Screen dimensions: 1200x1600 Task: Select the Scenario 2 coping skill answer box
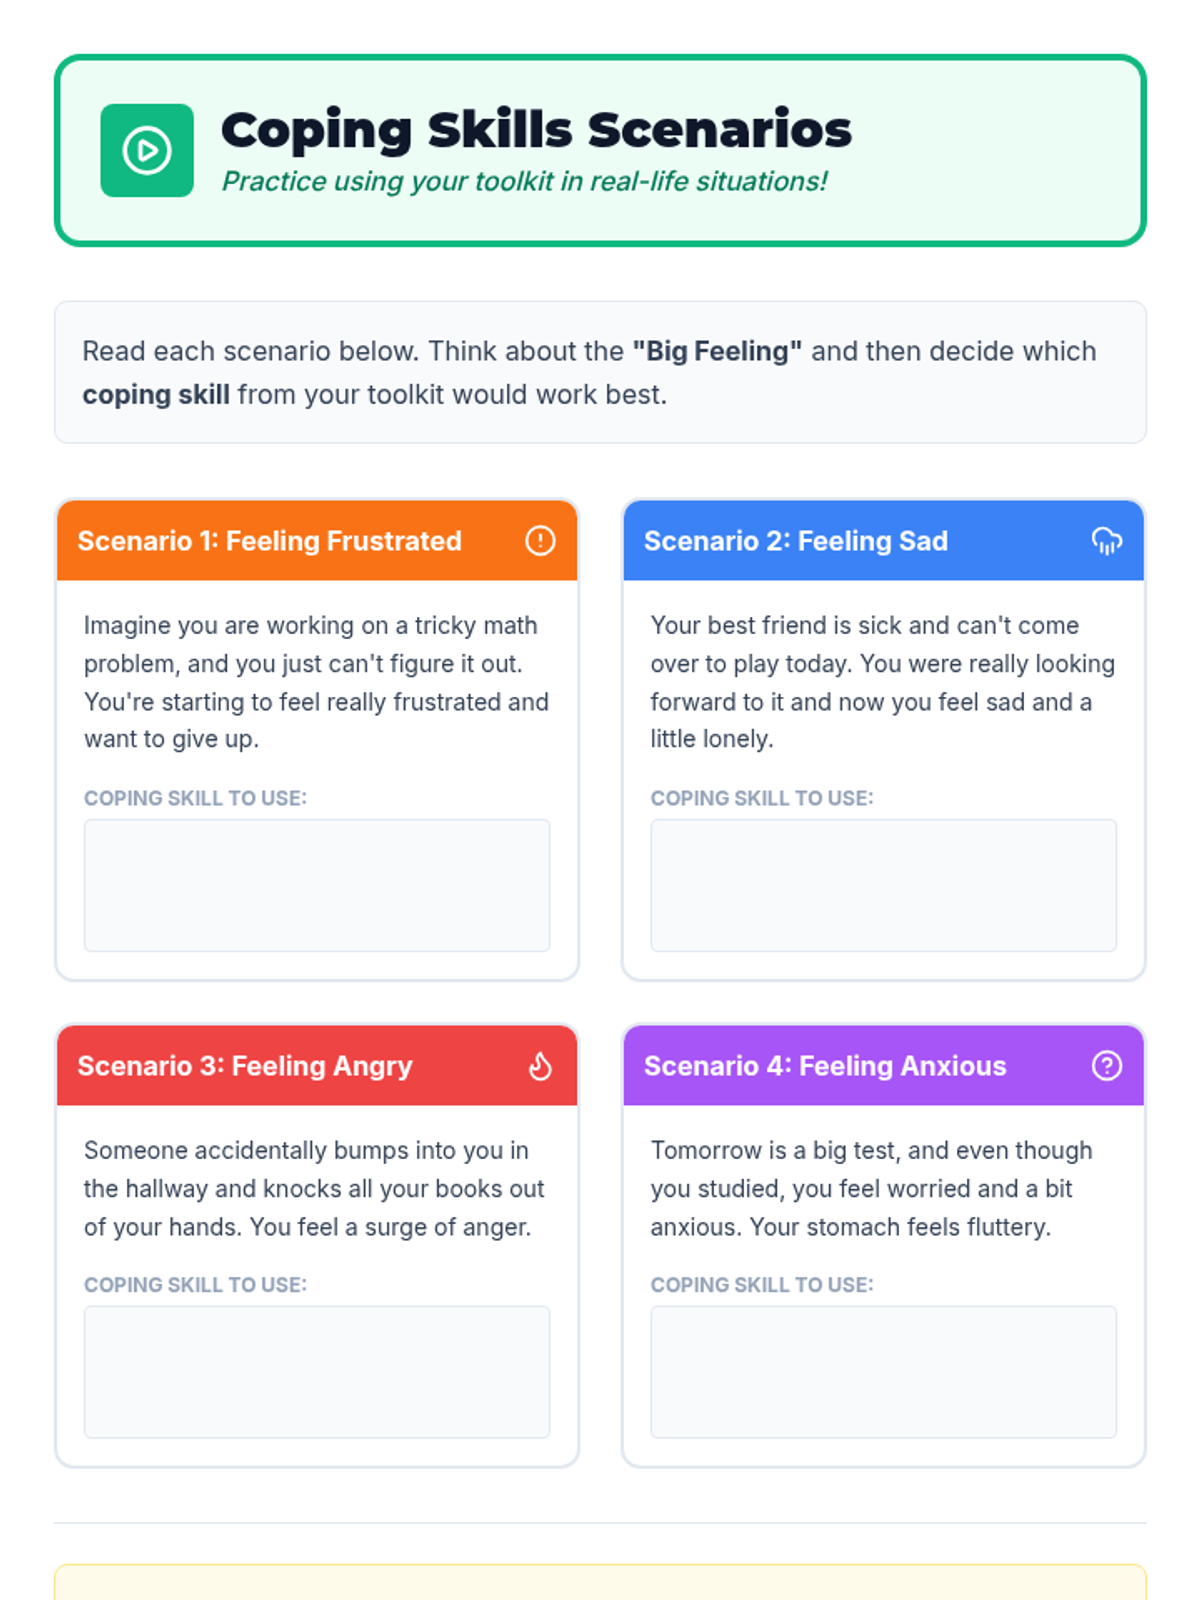[x=883, y=885]
